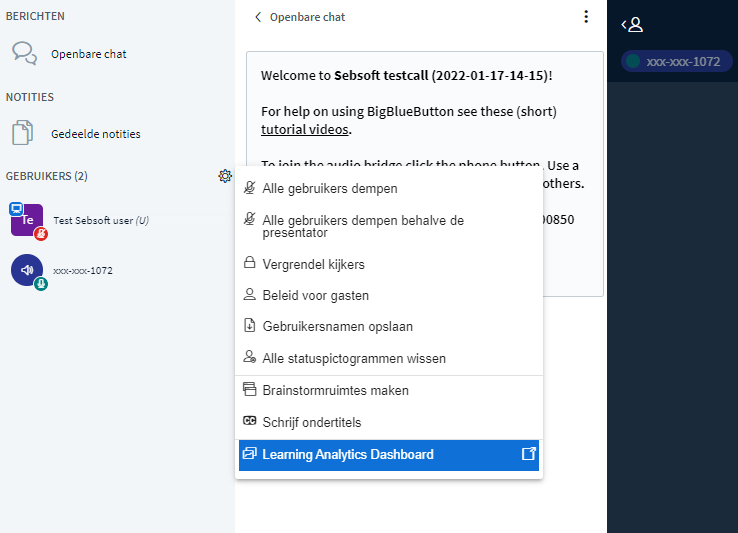
Task: Open Learning Analytics Dashboard
Action: click(389, 455)
